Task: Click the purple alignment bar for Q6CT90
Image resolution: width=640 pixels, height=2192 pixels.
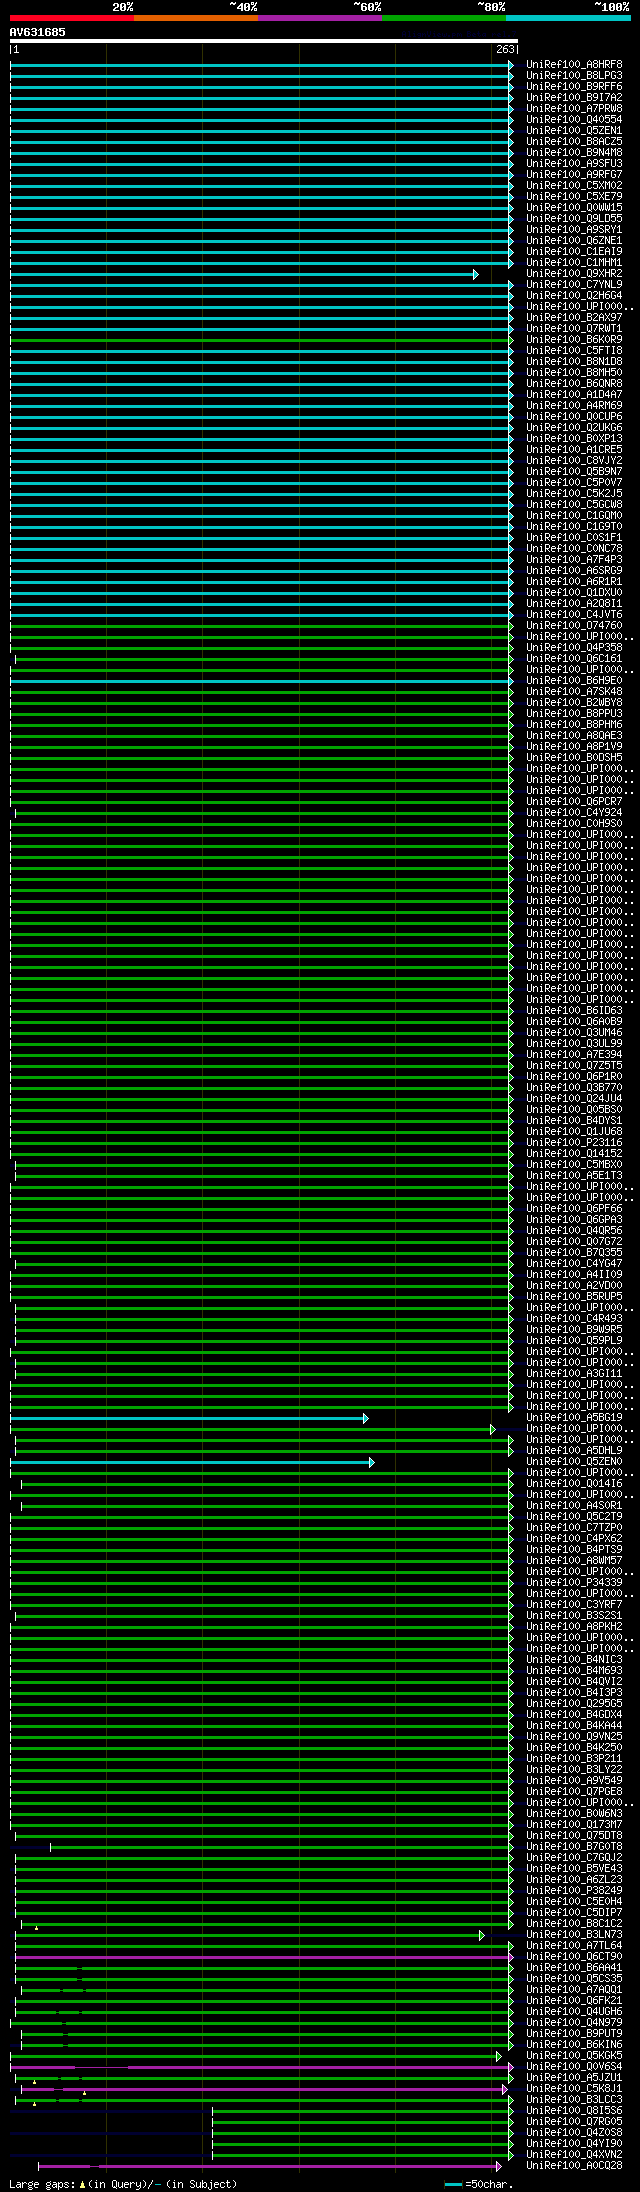Action: click(264, 1957)
